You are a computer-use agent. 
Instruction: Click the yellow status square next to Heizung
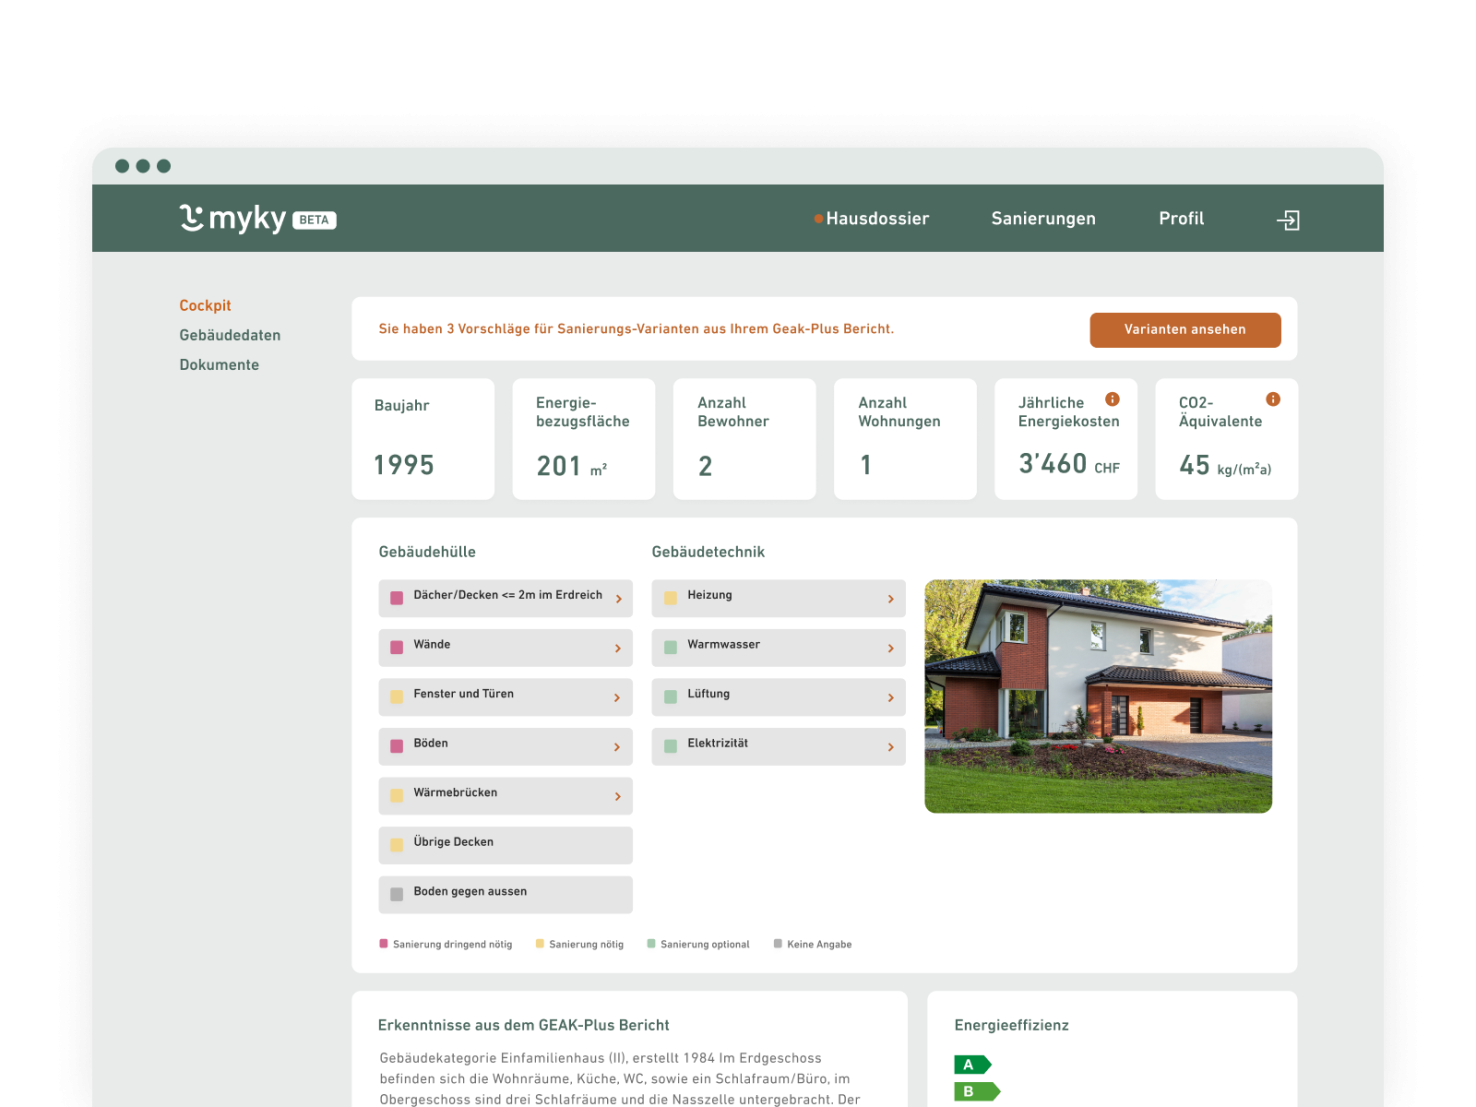click(669, 597)
